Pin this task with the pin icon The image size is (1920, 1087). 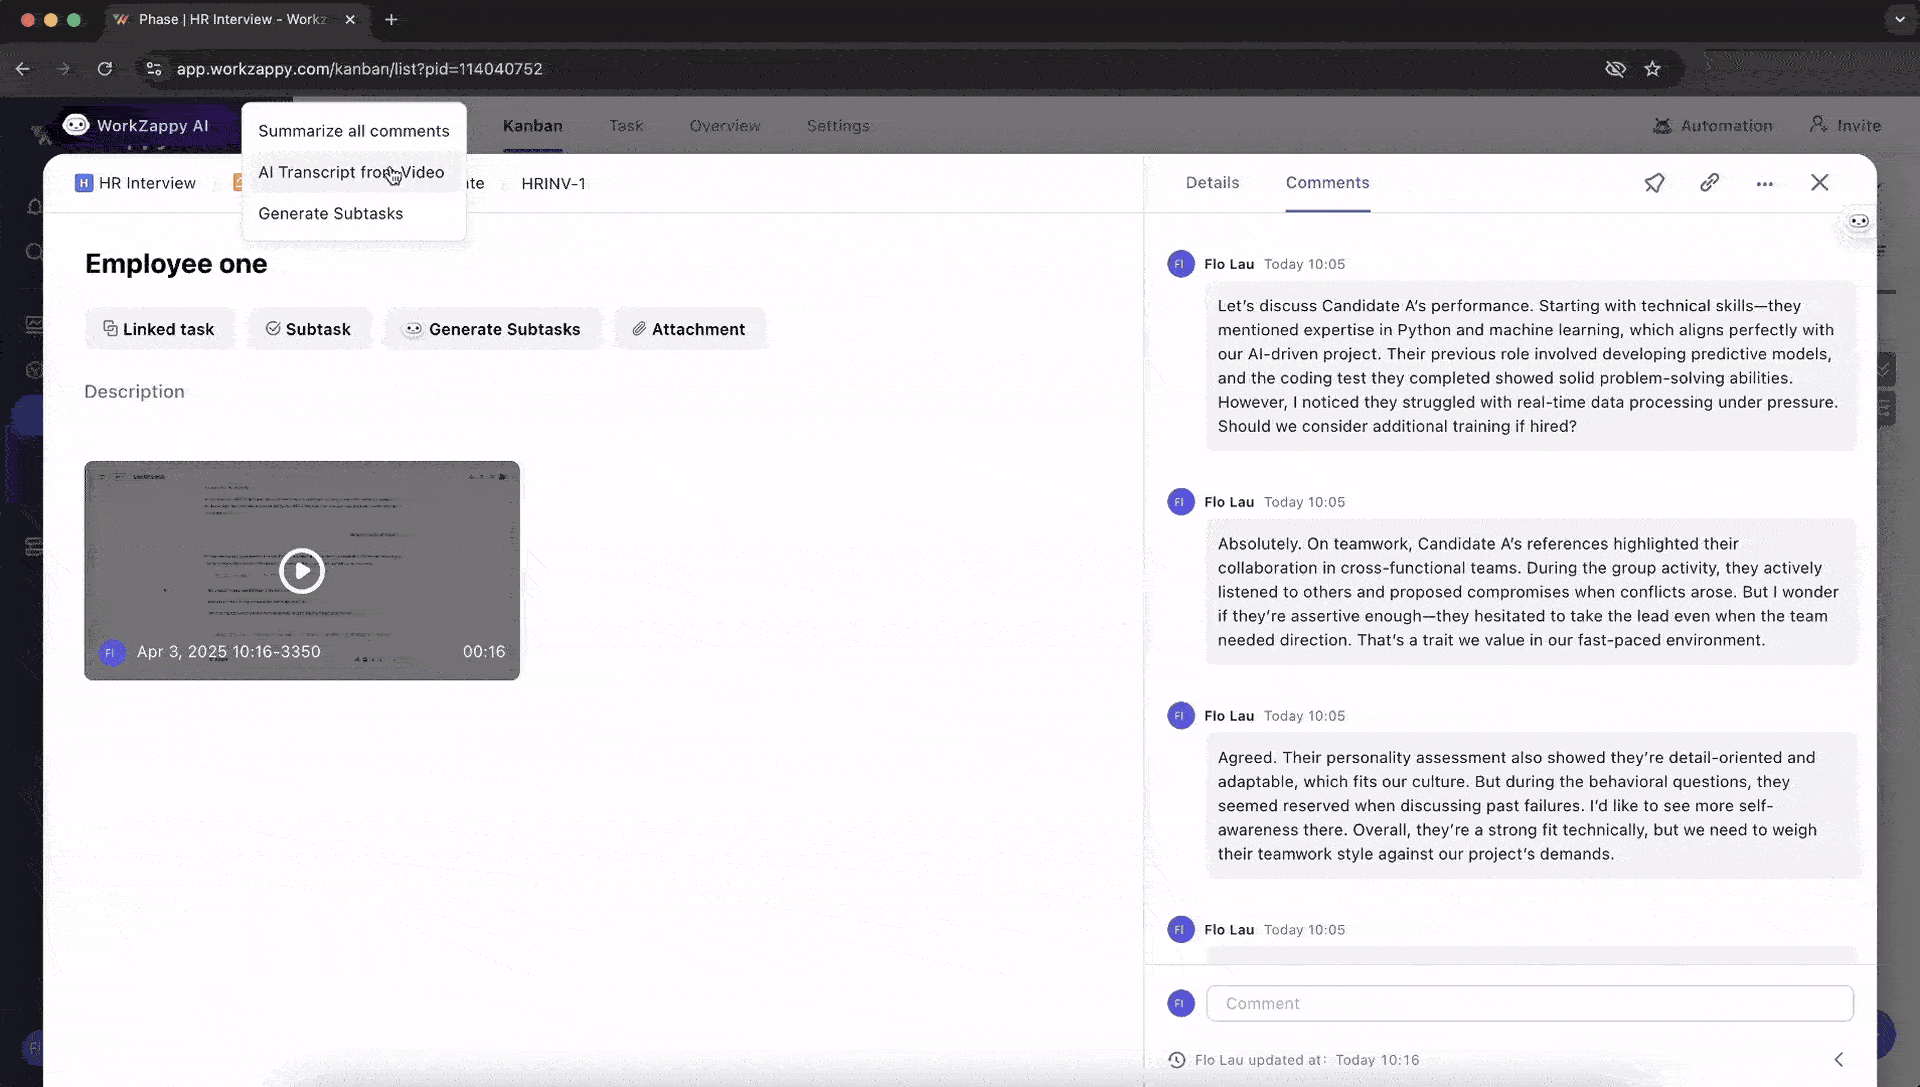coord(1654,183)
